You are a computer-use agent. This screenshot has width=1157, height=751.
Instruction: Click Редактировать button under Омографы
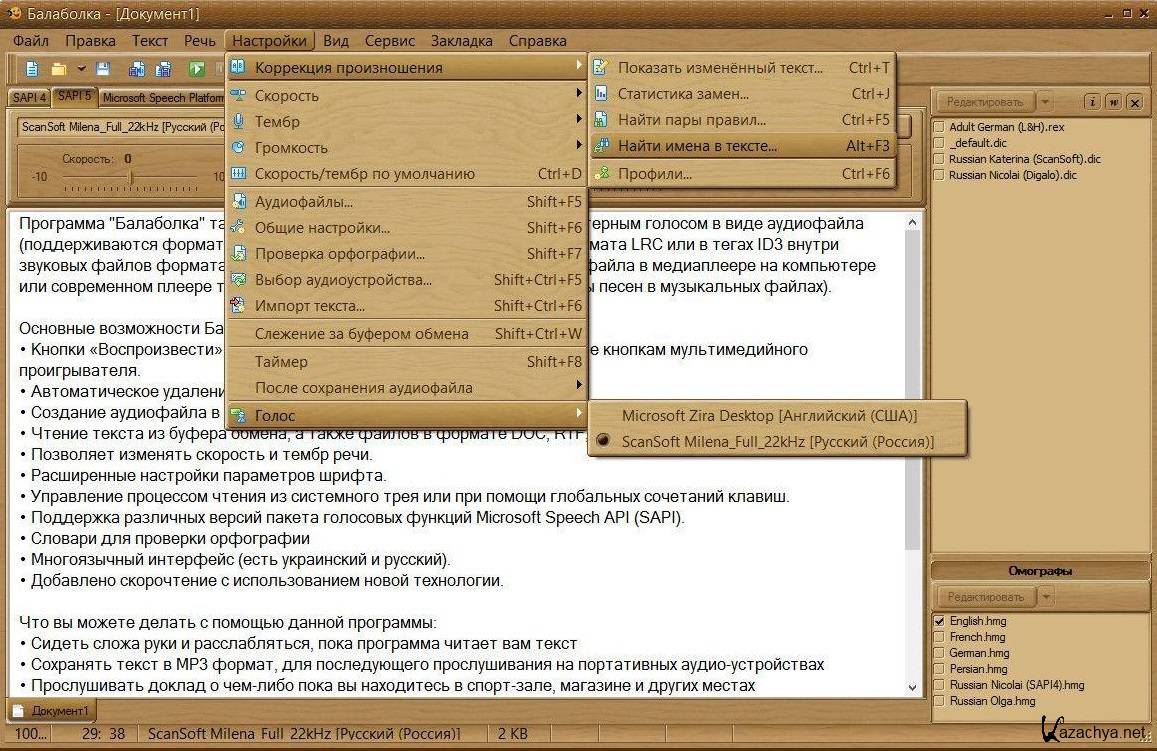984,597
